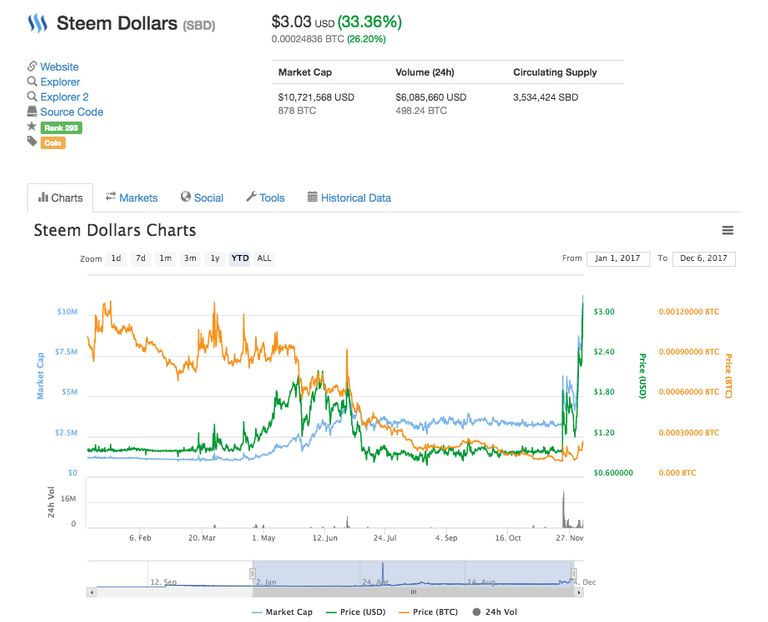Open the Source Code link

(72, 112)
